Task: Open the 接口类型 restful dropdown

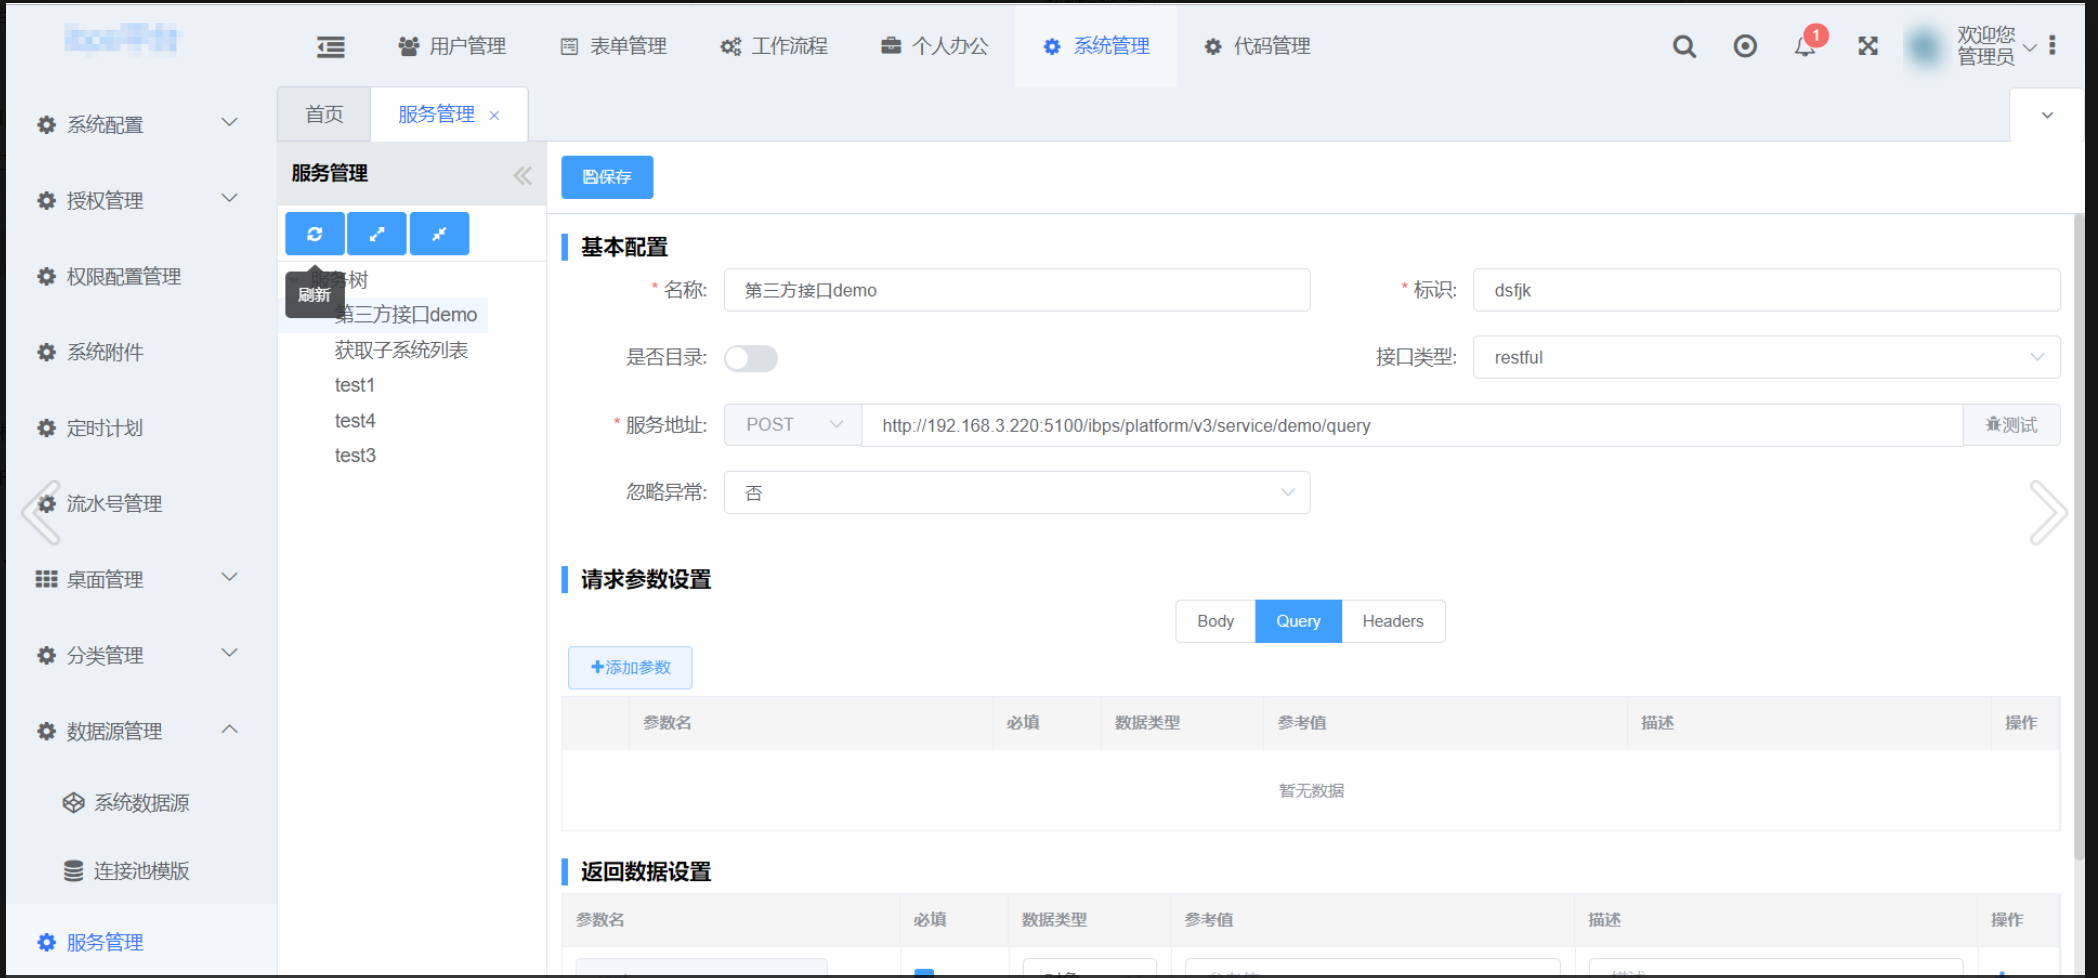Action: tap(1765, 357)
